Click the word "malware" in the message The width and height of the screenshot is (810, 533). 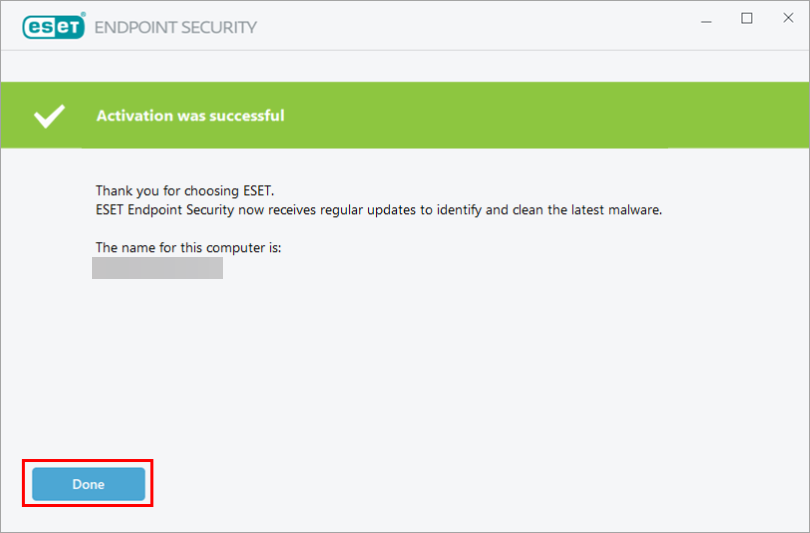636,210
